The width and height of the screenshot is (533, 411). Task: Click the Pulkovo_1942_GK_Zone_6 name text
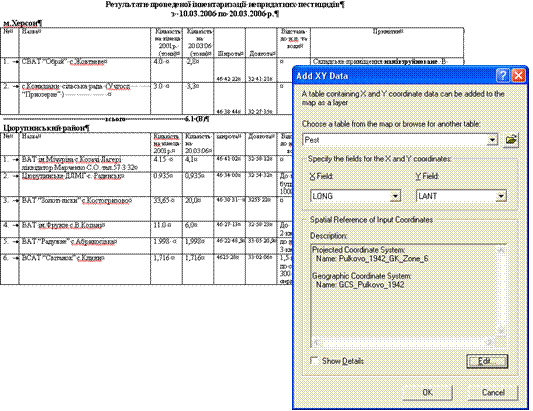pyautogui.click(x=383, y=259)
